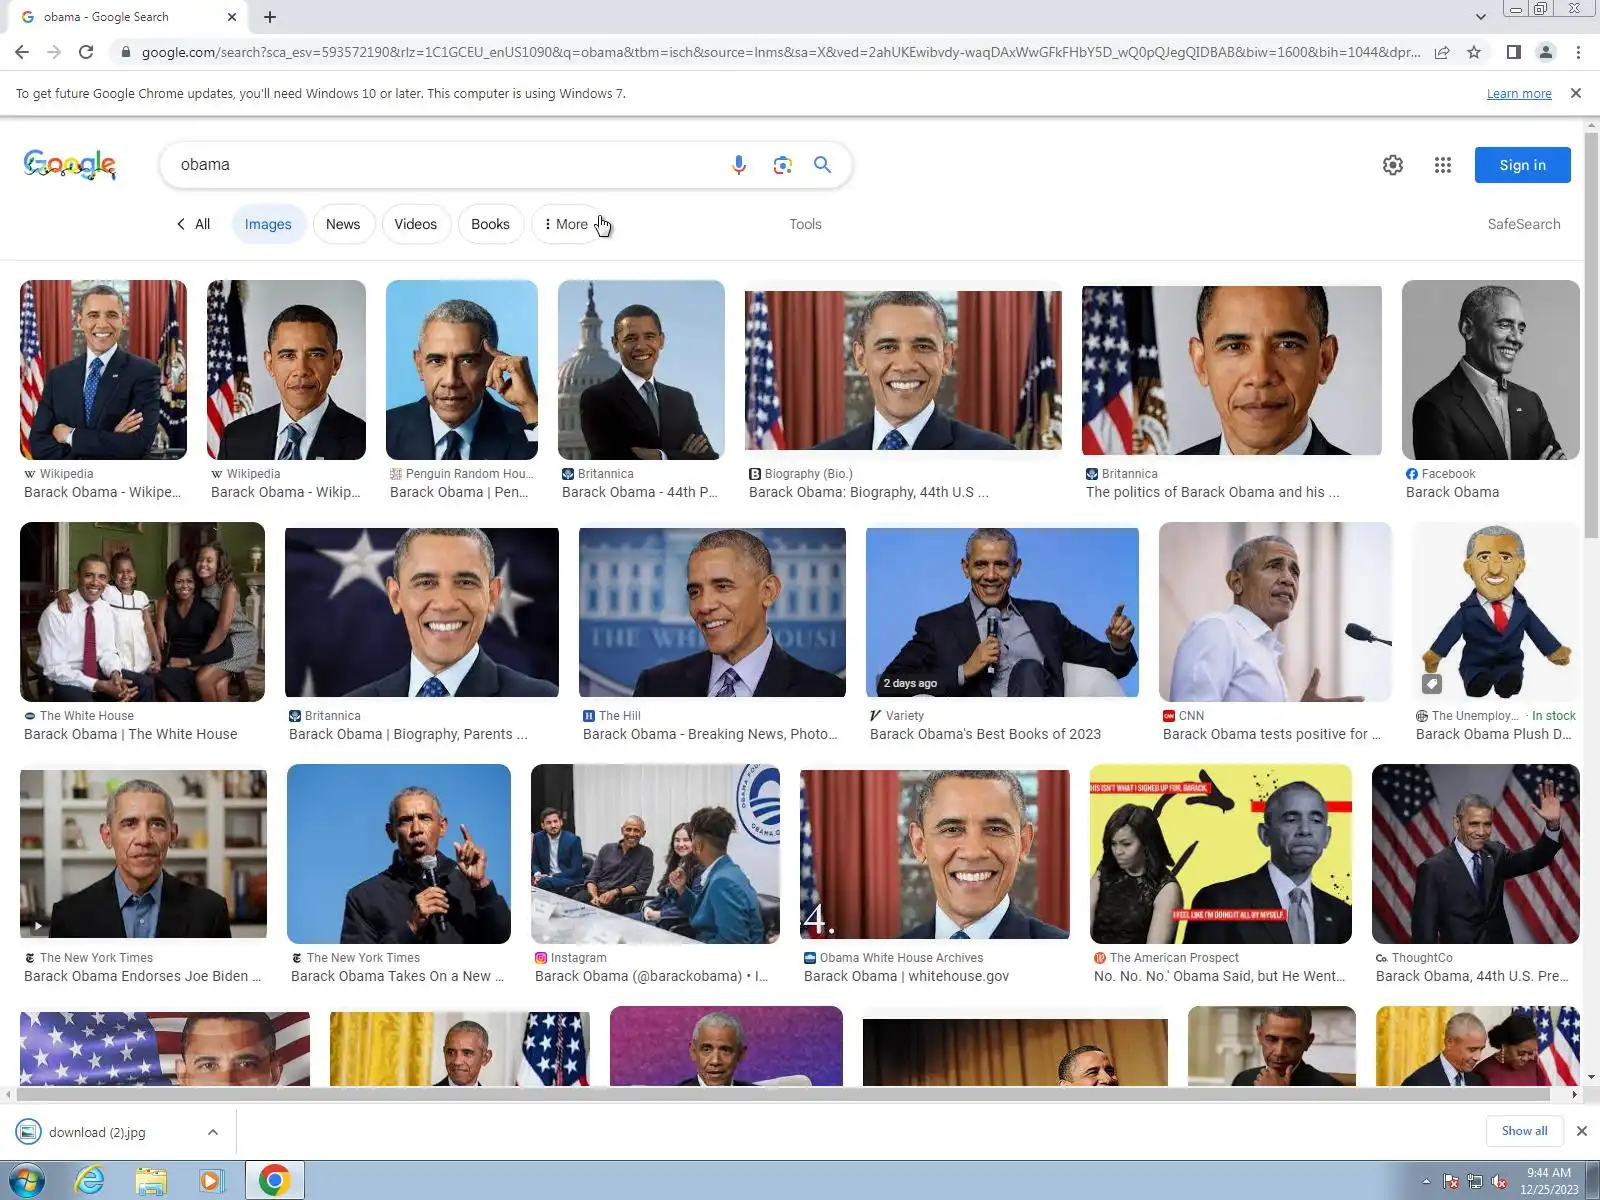
Task: Open Windows Start menu
Action: [26, 1181]
